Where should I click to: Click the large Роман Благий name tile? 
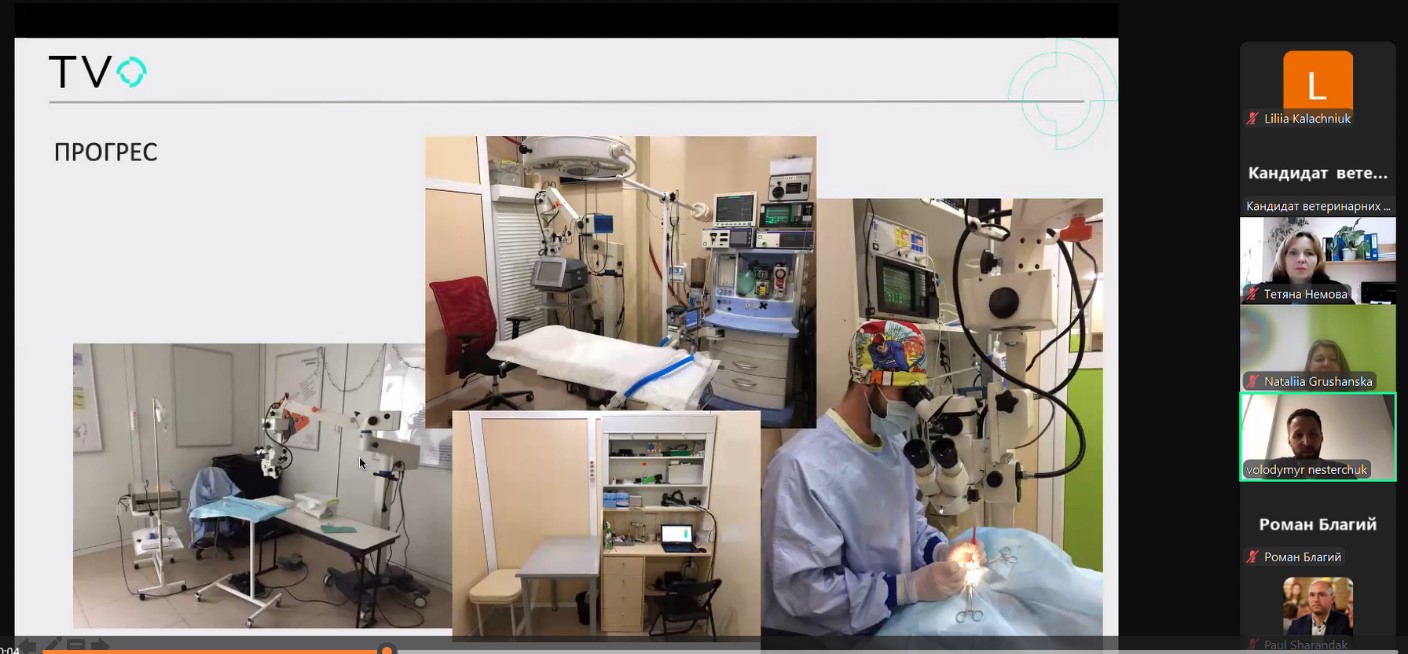[x=1318, y=524]
